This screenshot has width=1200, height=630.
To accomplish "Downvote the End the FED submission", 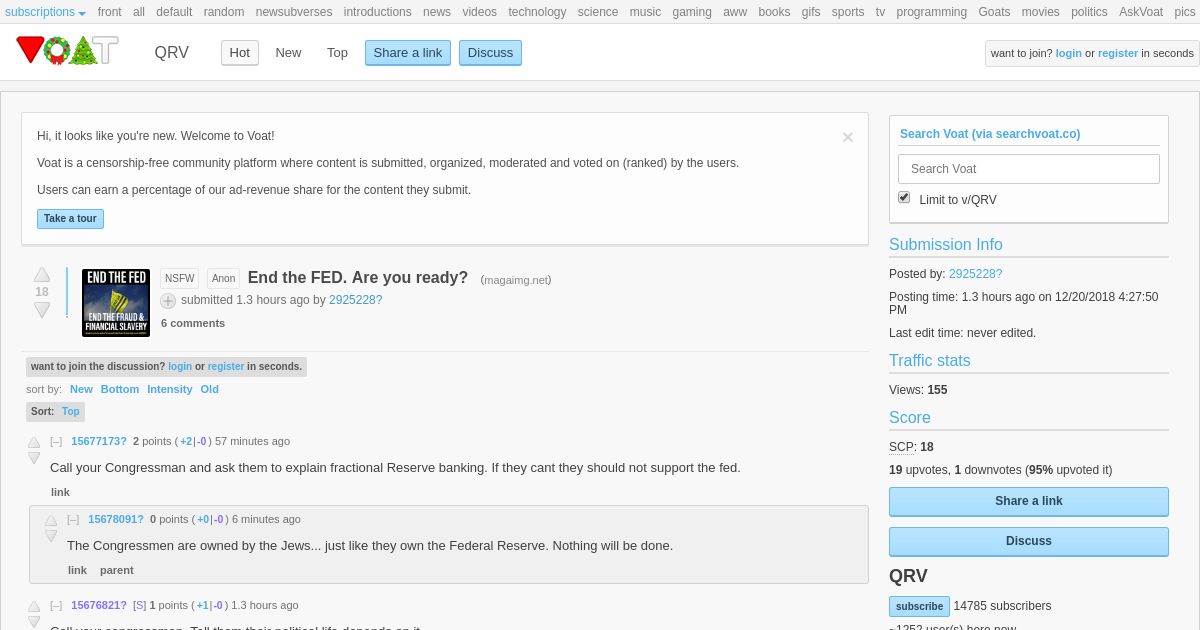I will click(42, 310).
